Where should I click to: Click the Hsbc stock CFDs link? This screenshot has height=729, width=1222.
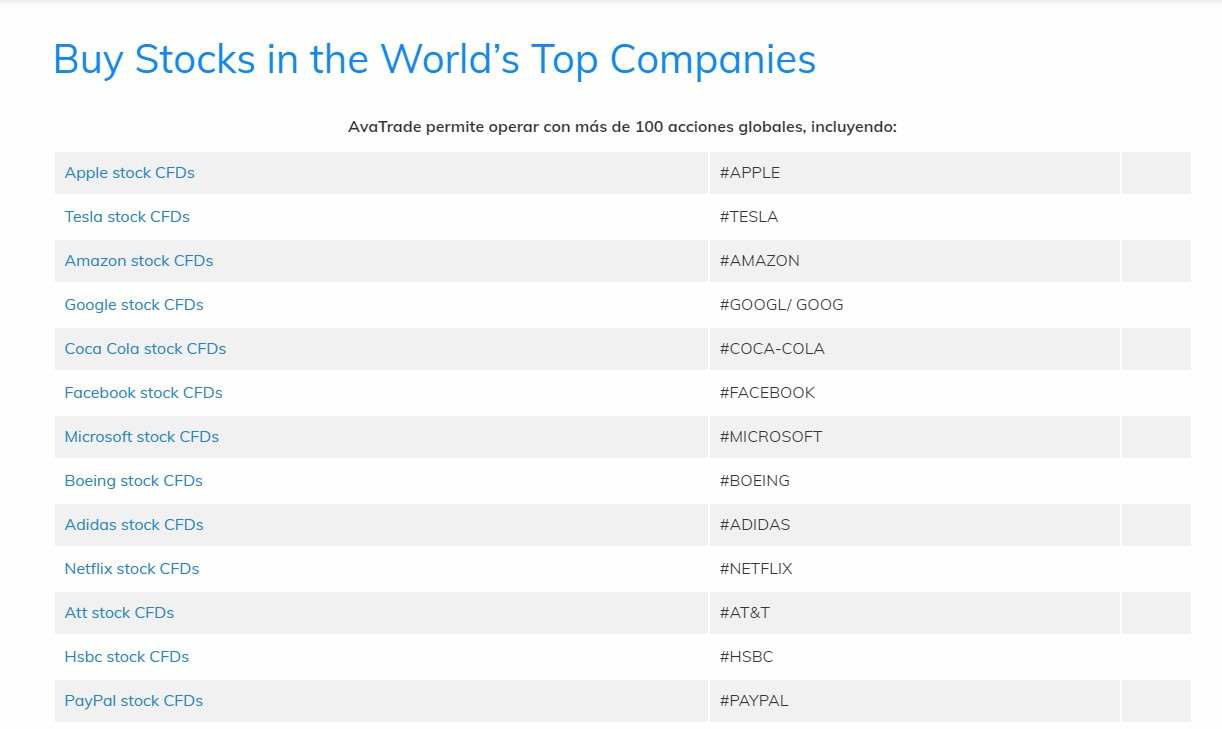126,657
